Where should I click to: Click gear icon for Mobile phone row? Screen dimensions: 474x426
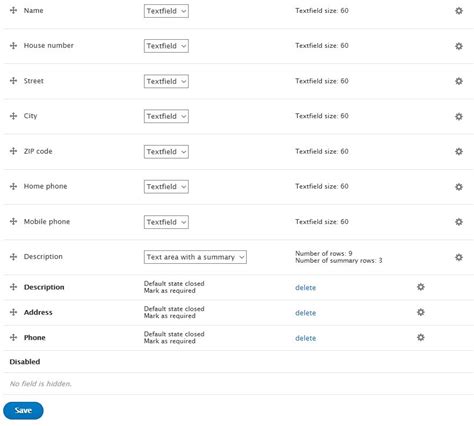459,222
